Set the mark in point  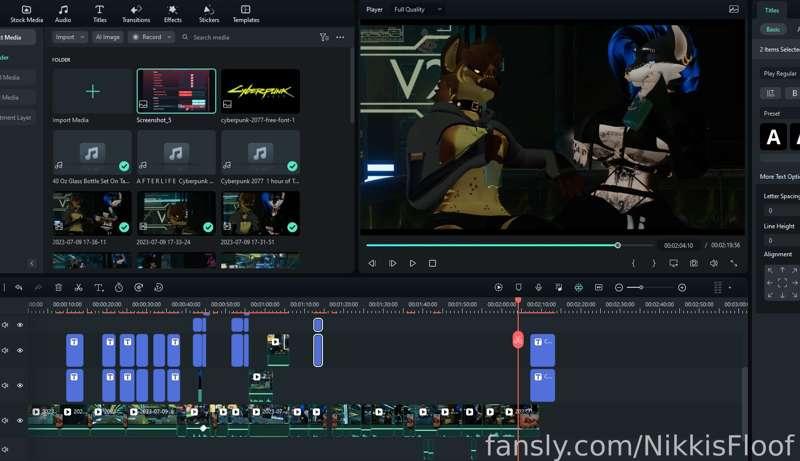click(633, 263)
